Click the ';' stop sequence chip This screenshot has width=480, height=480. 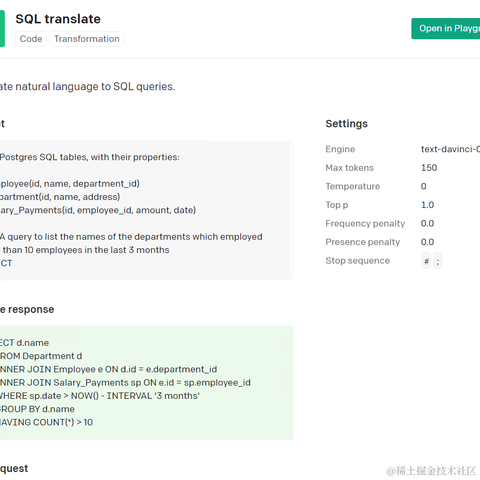click(x=438, y=261)
